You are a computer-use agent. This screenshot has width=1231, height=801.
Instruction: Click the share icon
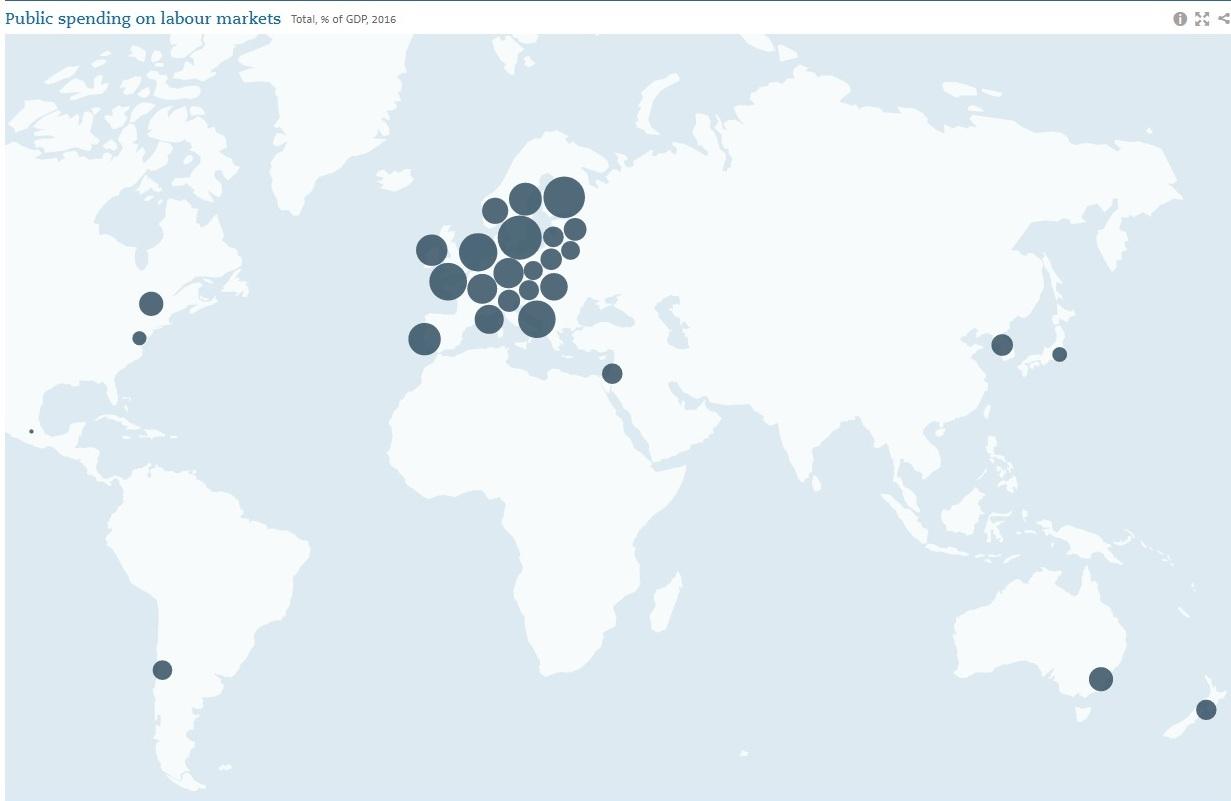tap(1223, 19)
